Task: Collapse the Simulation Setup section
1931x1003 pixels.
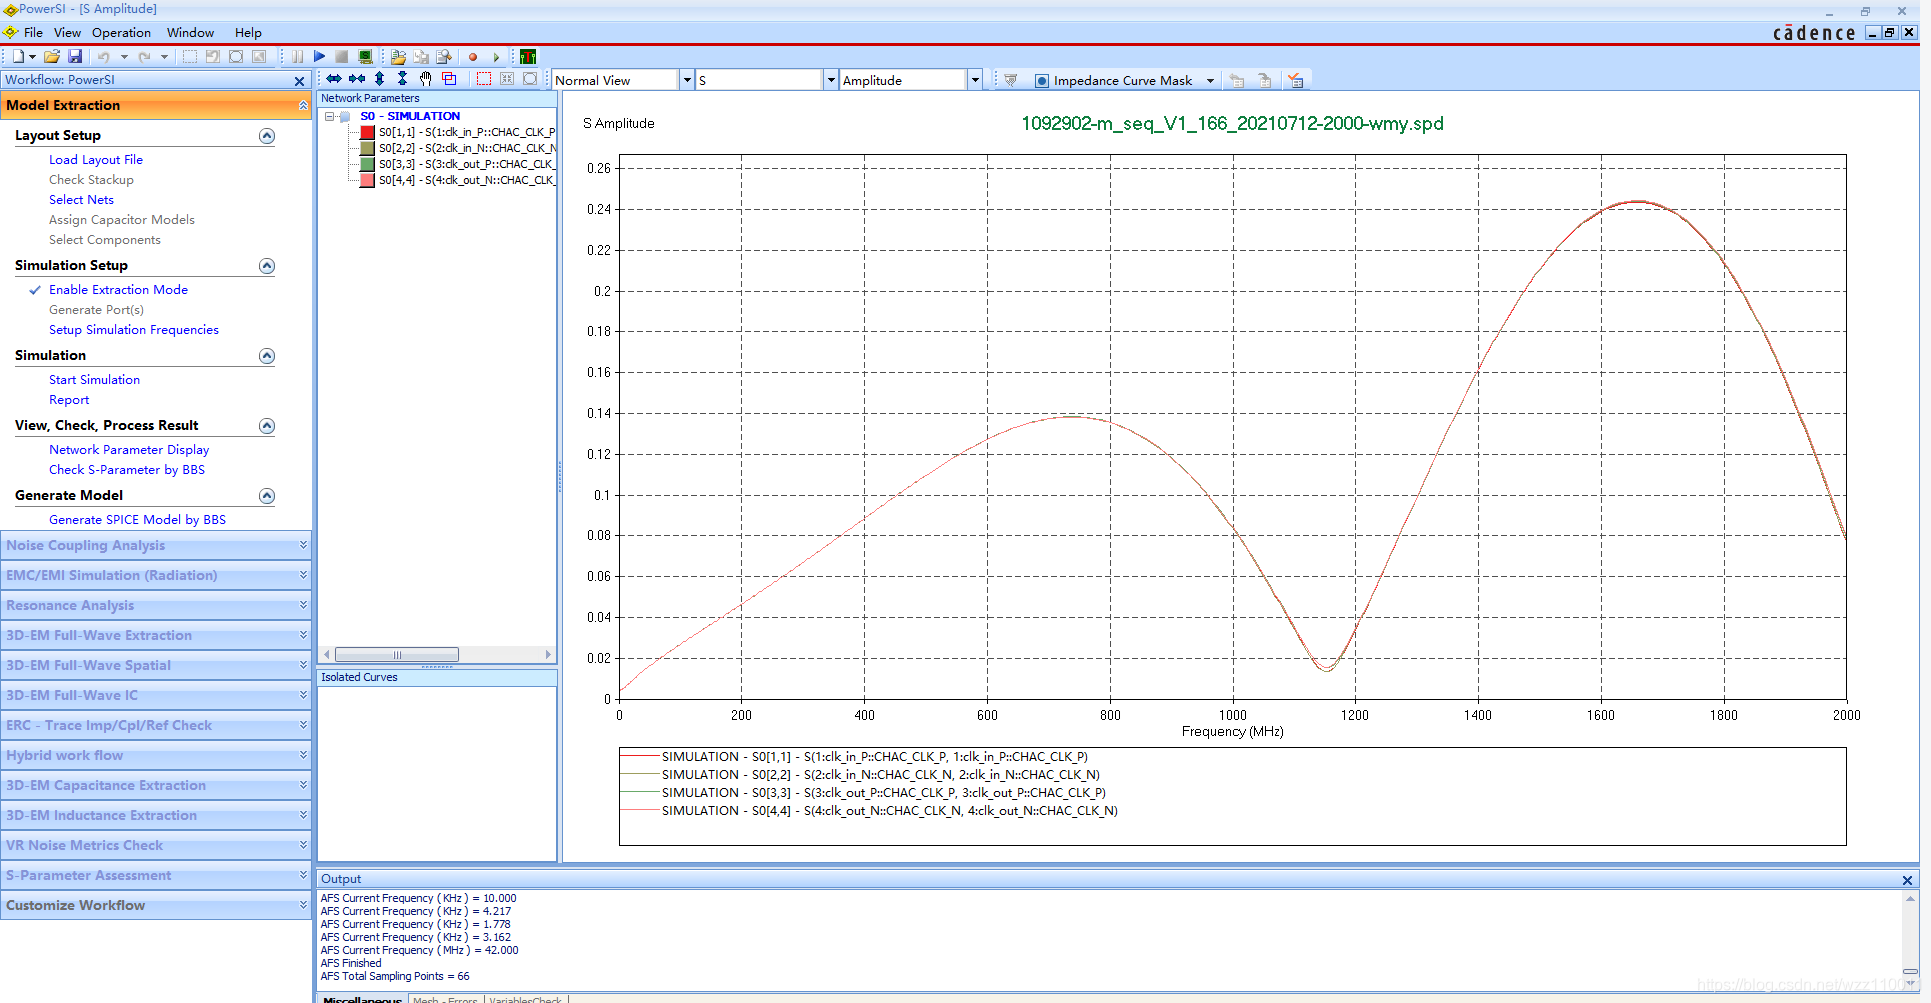Action: (x=267, y=266)
